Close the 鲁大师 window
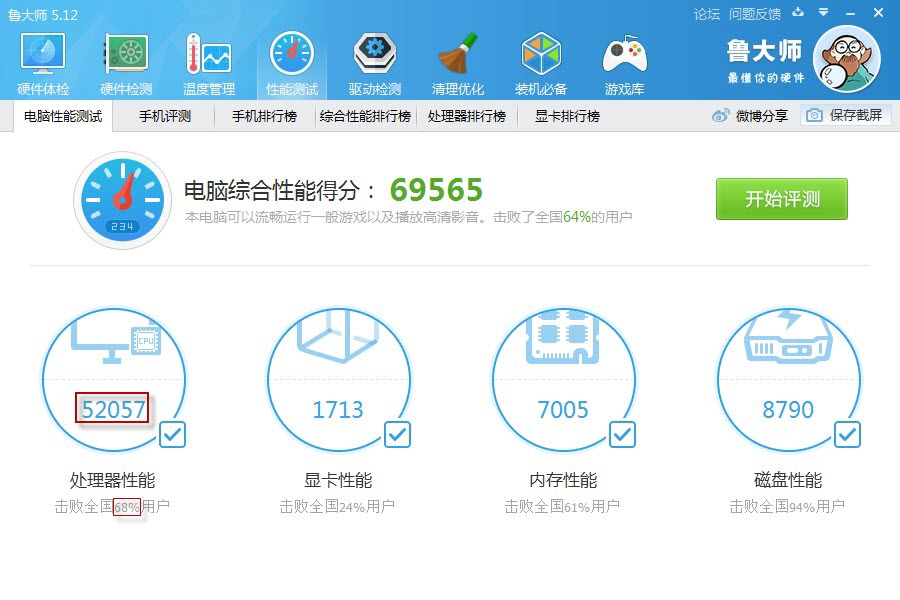 (878, 12)
